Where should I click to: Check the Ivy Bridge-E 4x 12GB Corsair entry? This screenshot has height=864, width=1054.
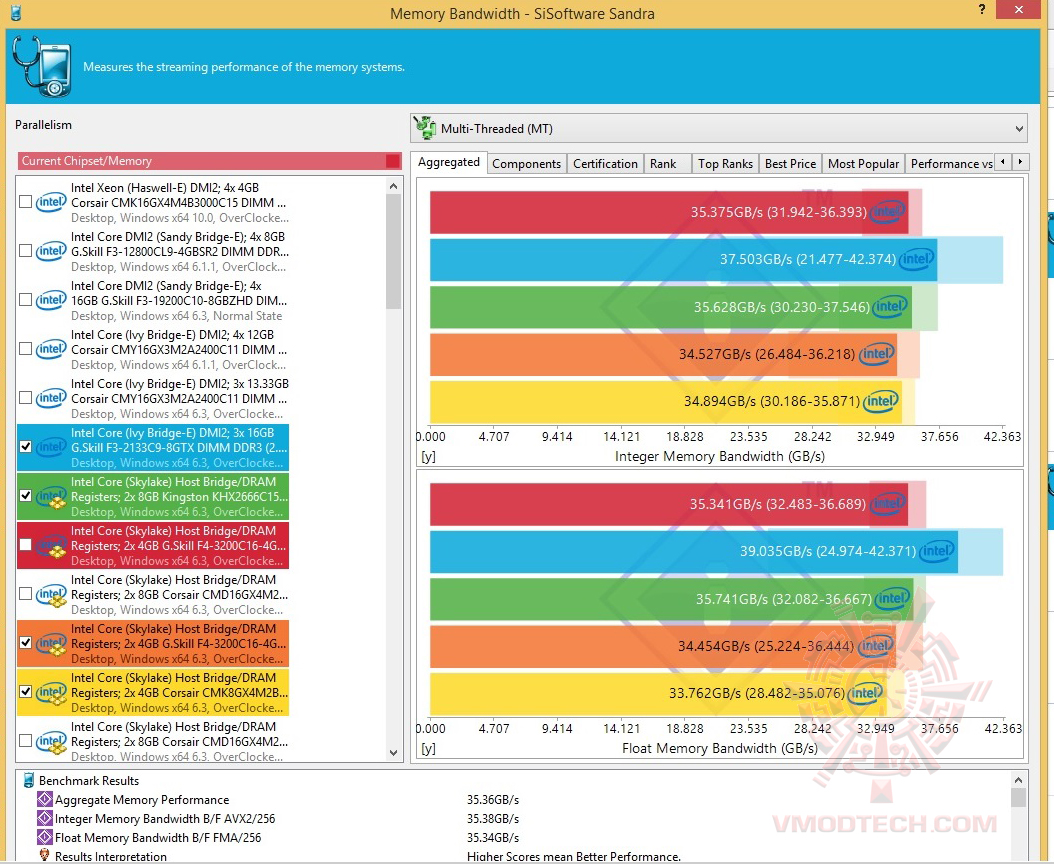click(26, 349)
